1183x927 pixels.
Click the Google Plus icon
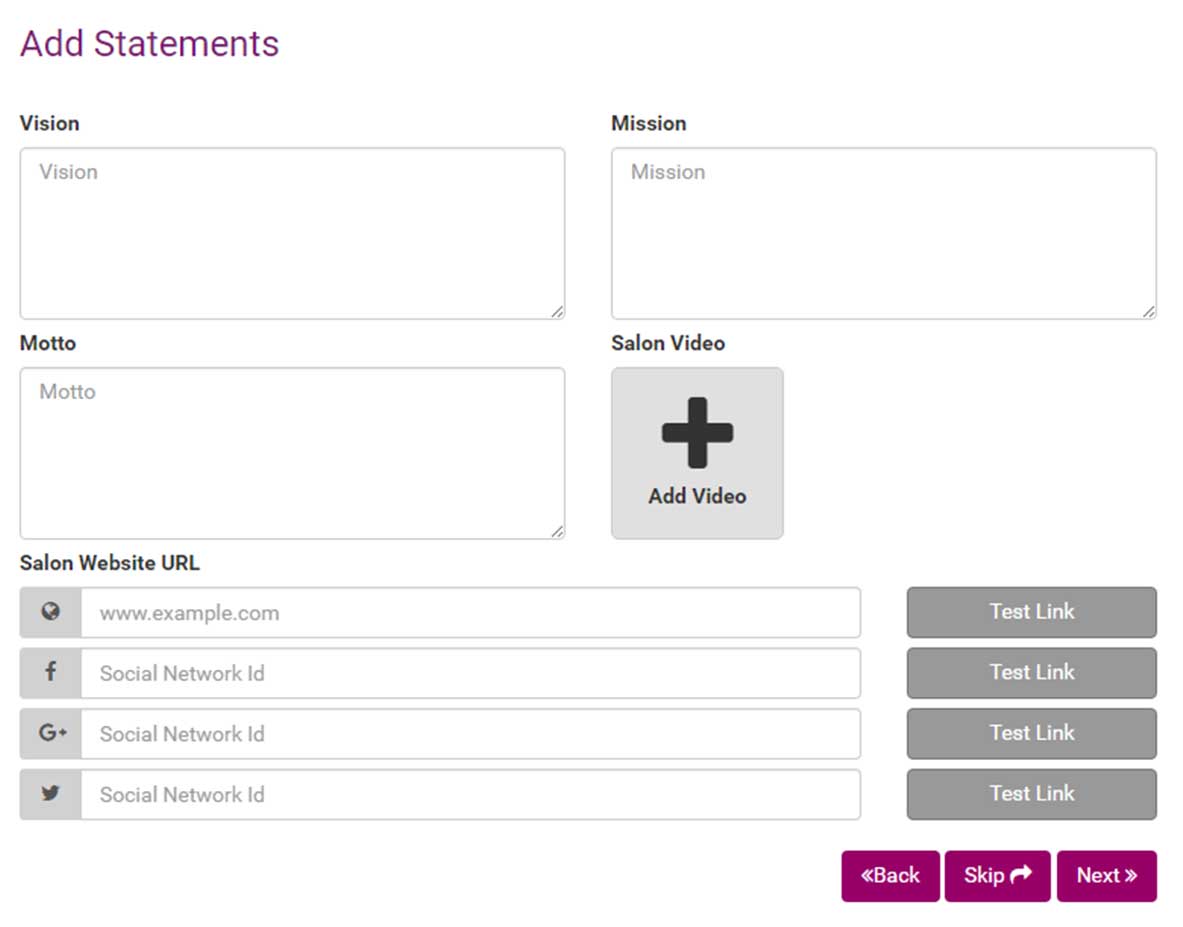pyautogui.click(x=51, y=733)
